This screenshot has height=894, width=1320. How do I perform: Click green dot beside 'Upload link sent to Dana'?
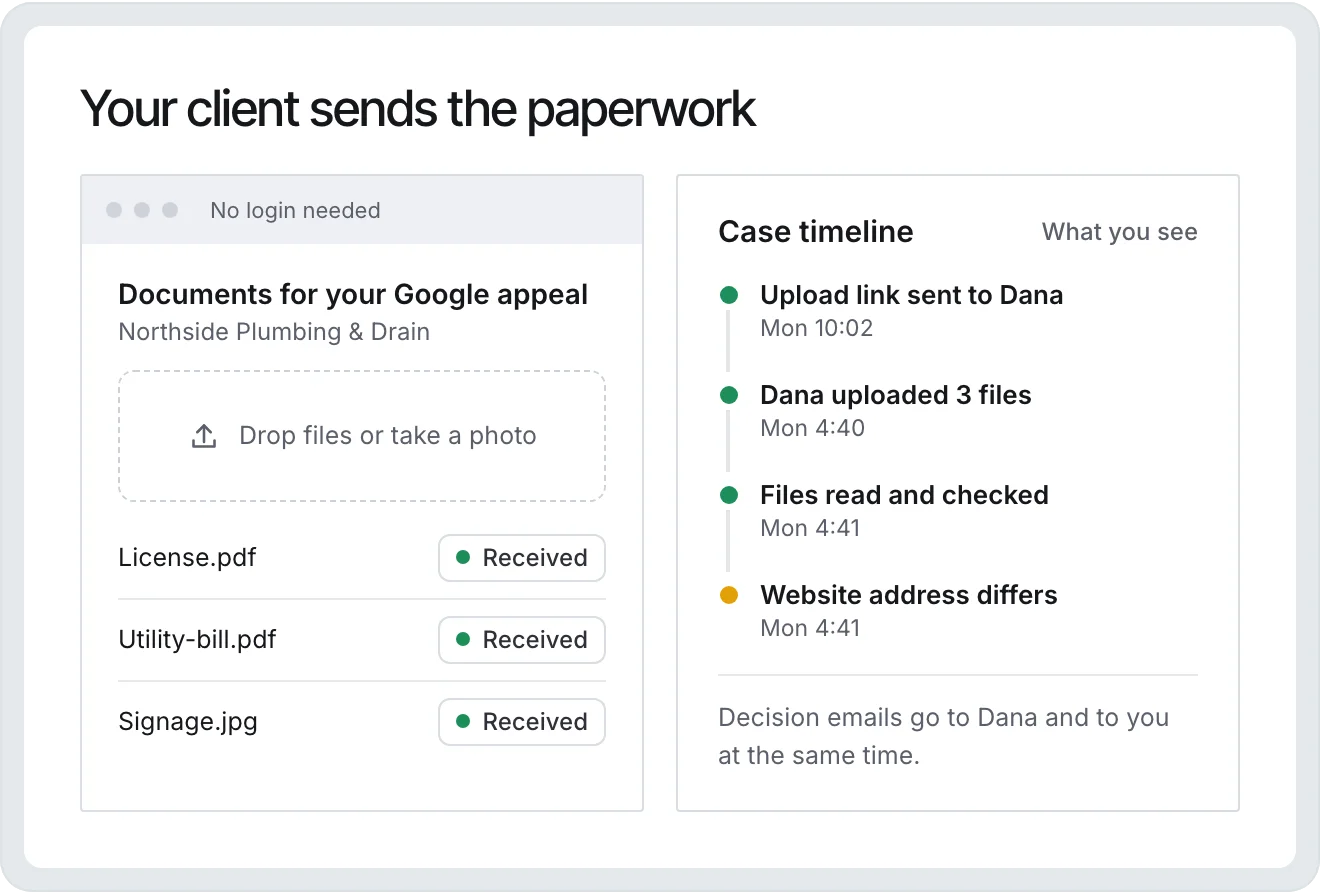(x=729, y=295)
